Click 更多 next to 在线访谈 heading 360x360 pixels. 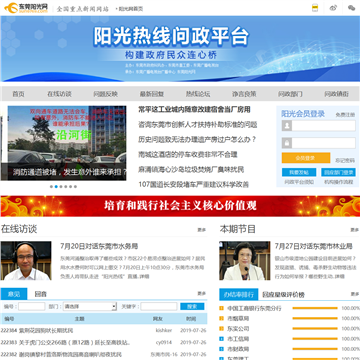coord(202,230)
